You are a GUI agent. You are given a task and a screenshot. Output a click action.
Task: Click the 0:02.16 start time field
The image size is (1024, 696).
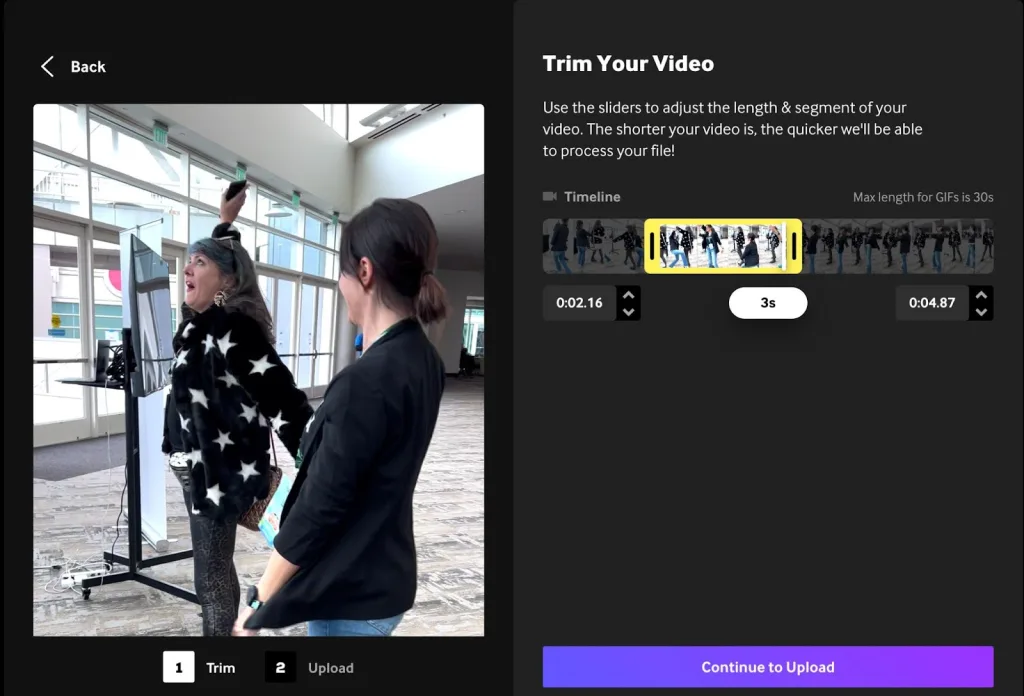580,302
